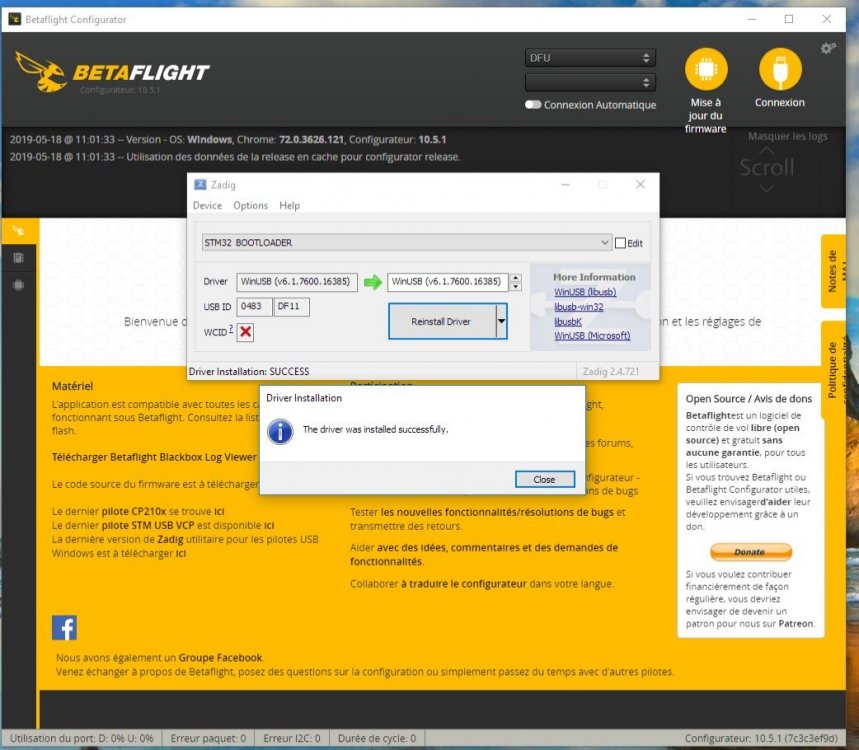Open the empty baud rate dropdown below DFU

click(590, 83)
